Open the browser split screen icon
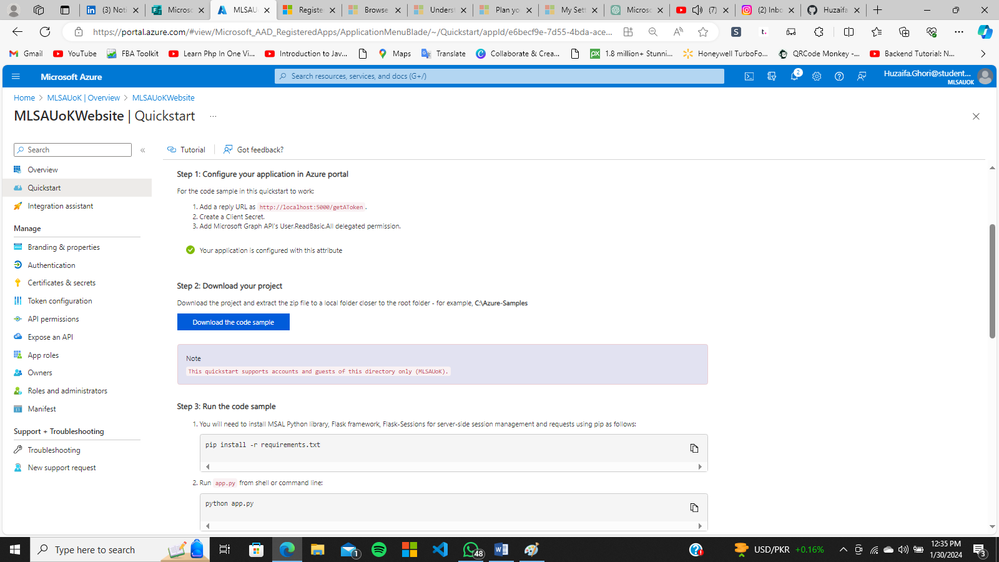Image resolution: width=999 pixels, height=562 pixels. (849, 32)
